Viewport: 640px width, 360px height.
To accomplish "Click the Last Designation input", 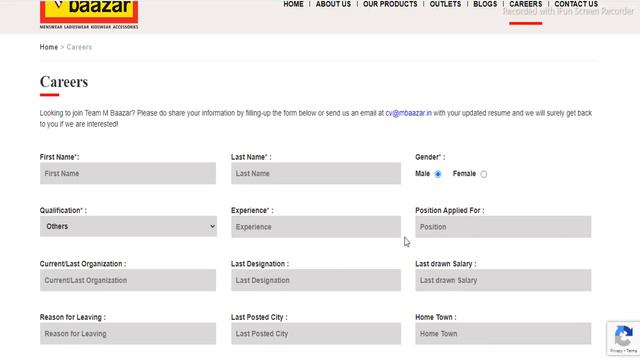I will click(316, 280).
